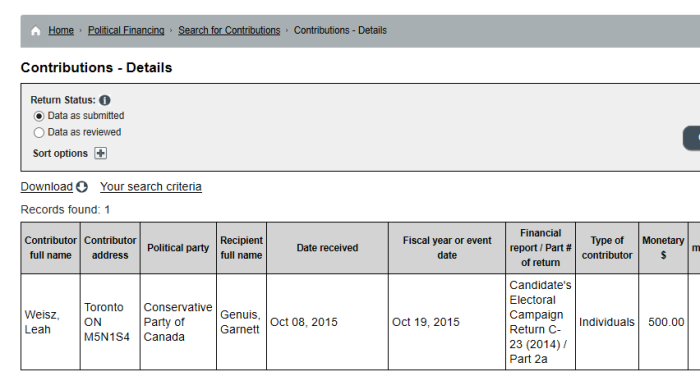700x381 pixels.
Task: Click the home icon in breadcrumb
Action: (x=36, y=31)
